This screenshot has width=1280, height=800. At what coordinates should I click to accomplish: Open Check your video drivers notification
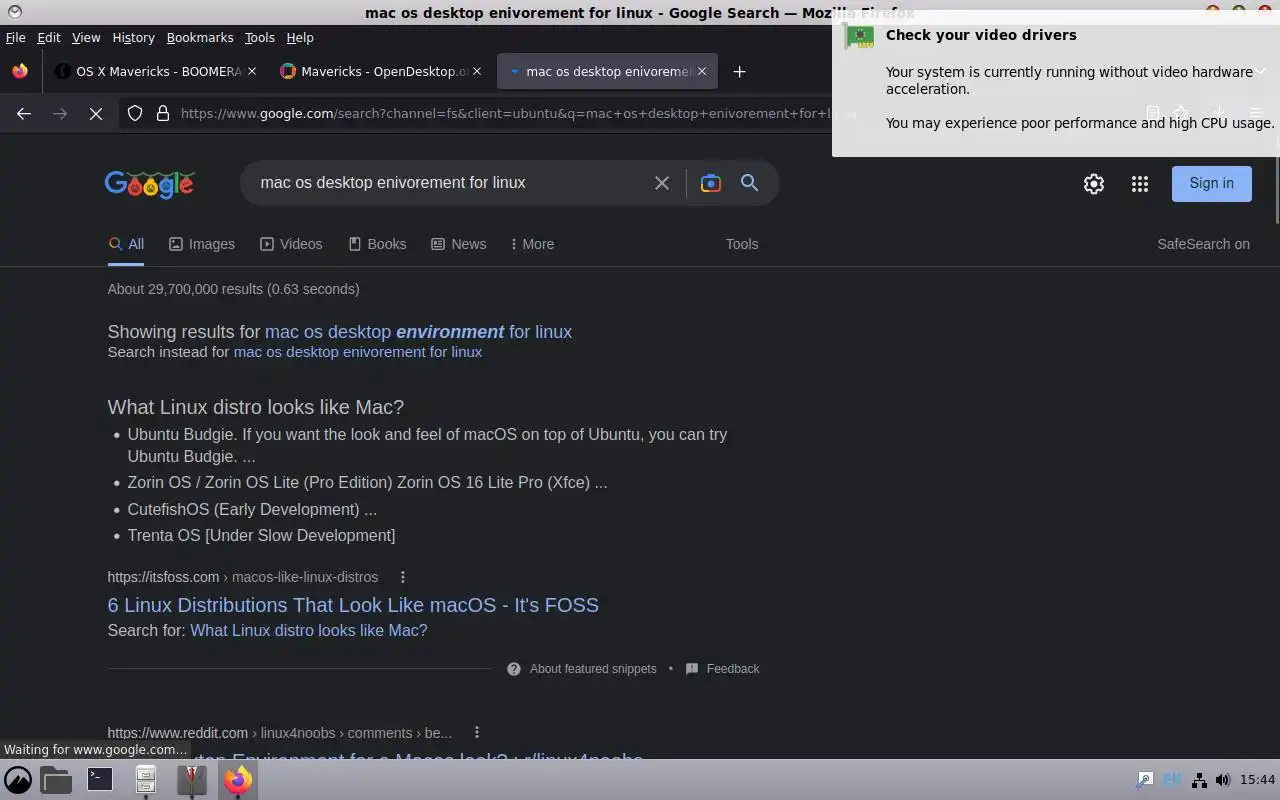click(x=1056, y=83)
